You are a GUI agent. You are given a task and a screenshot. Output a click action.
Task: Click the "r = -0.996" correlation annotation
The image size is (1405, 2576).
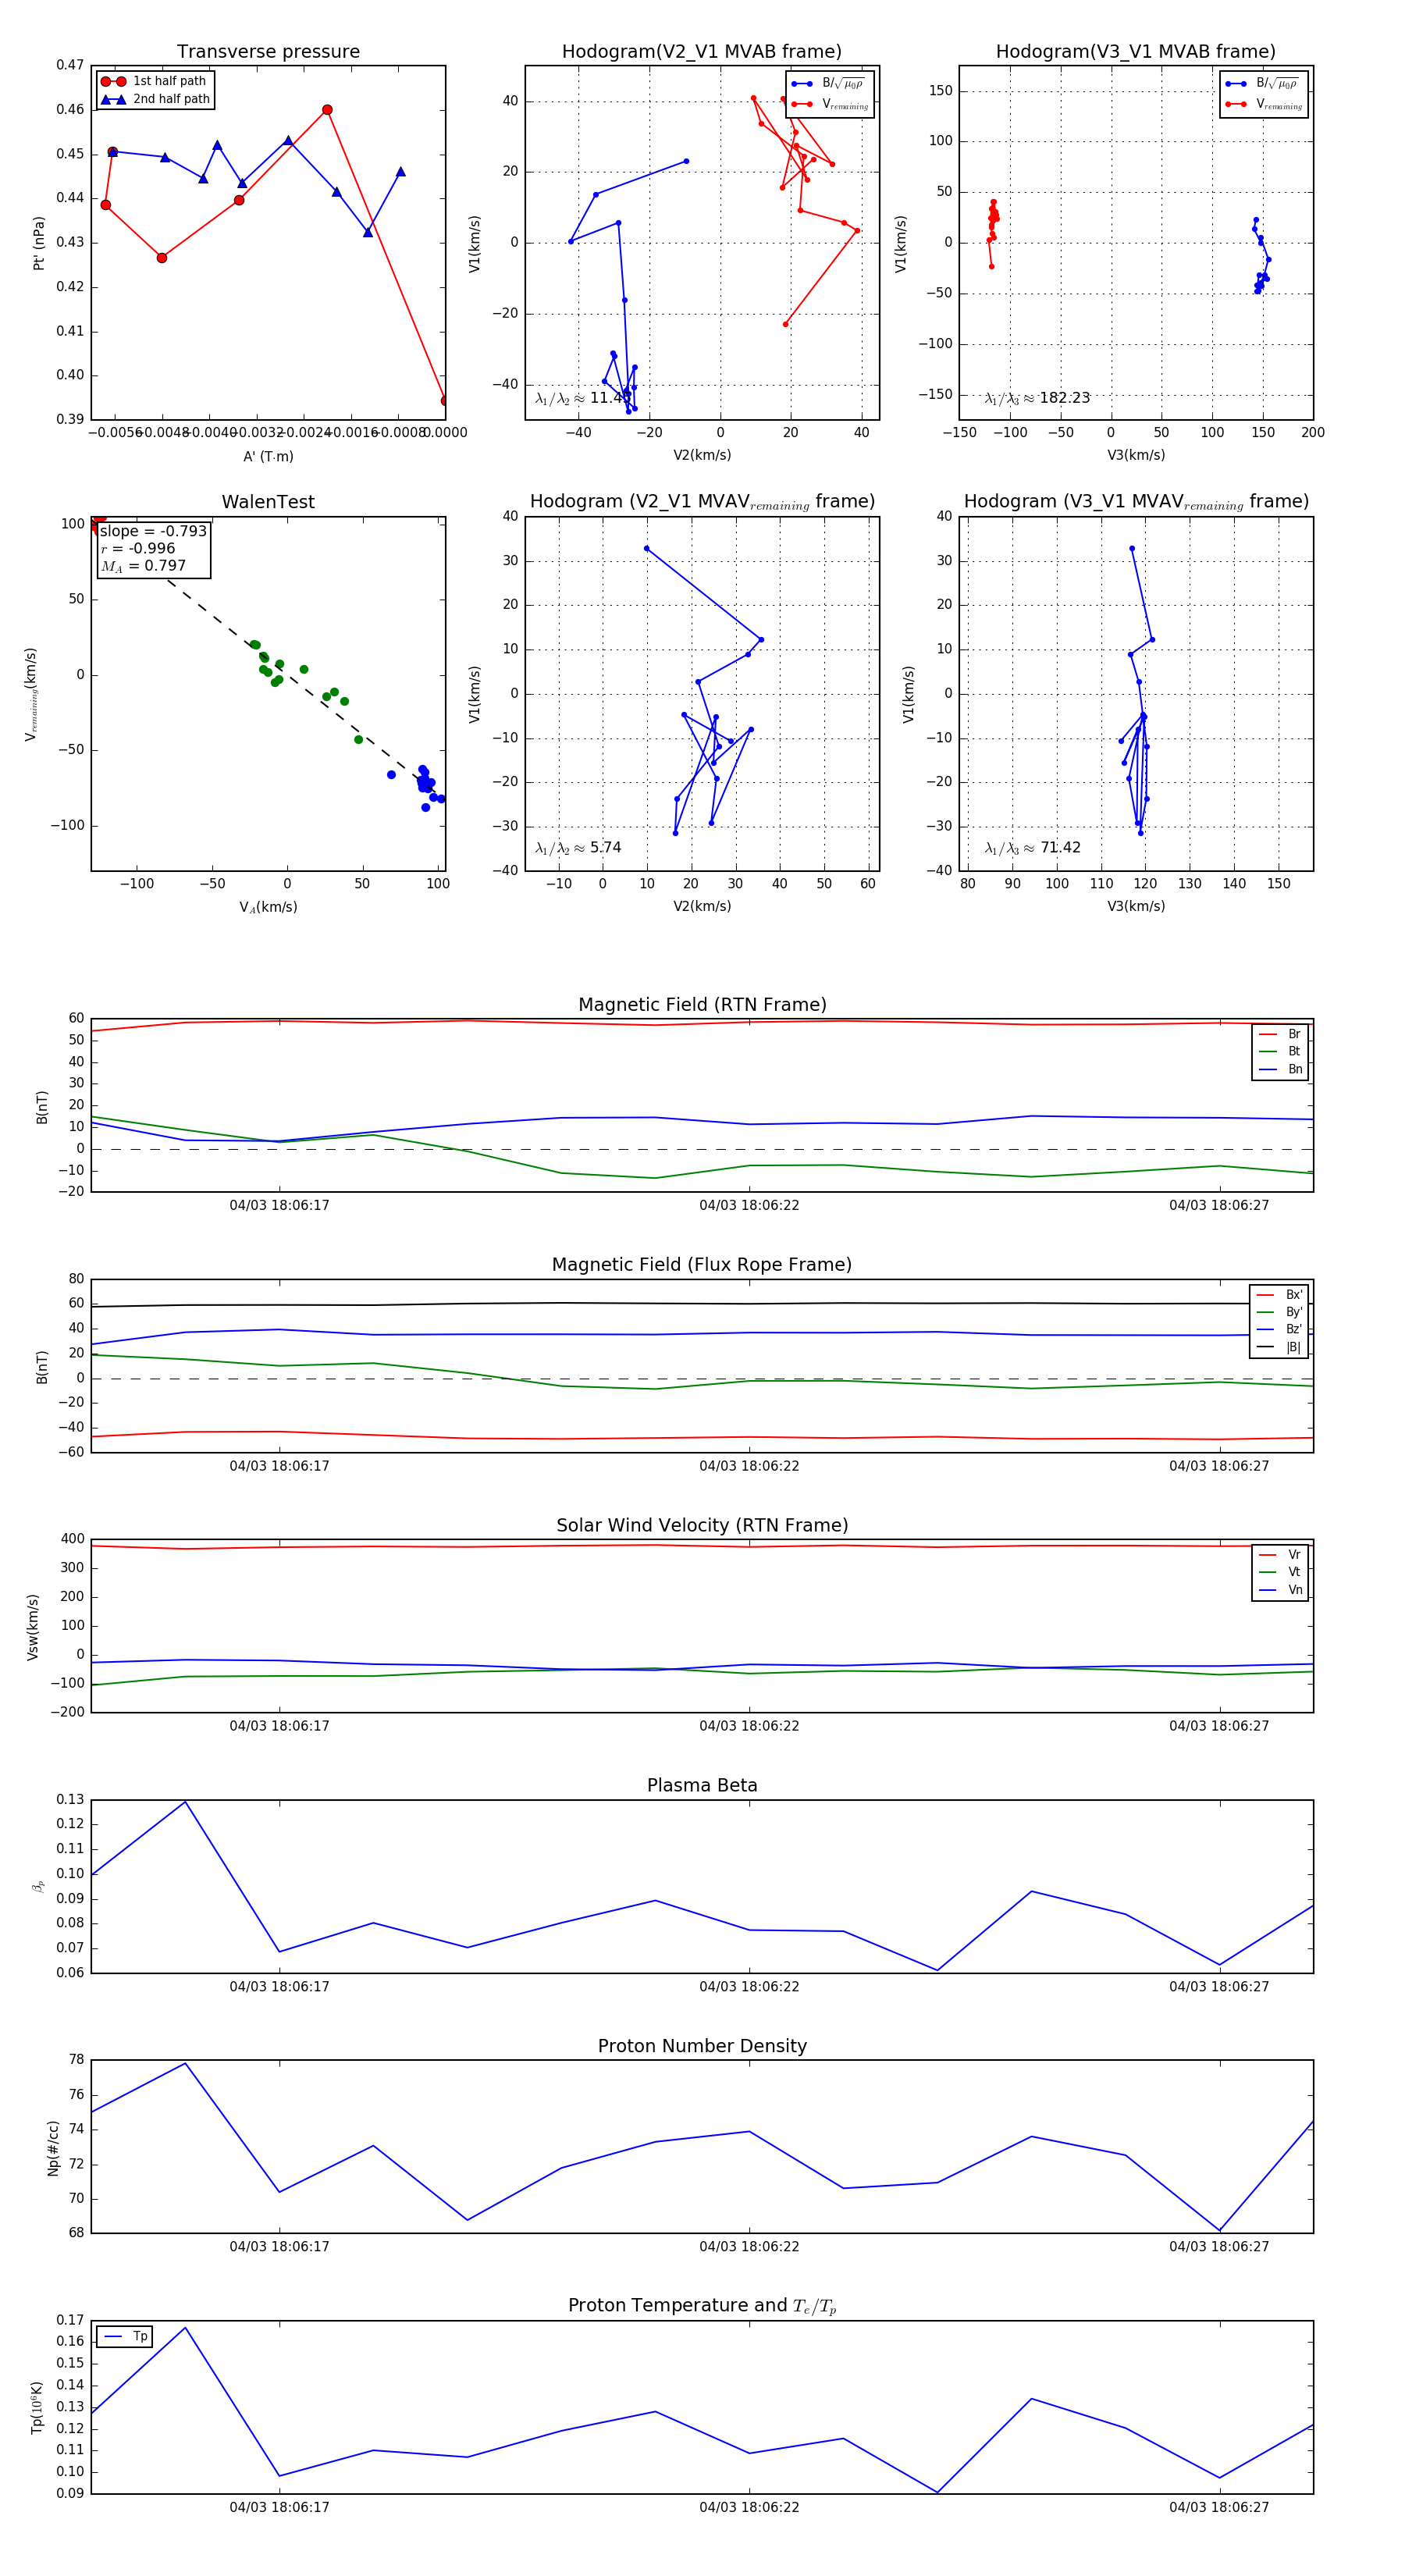(138, 548)
